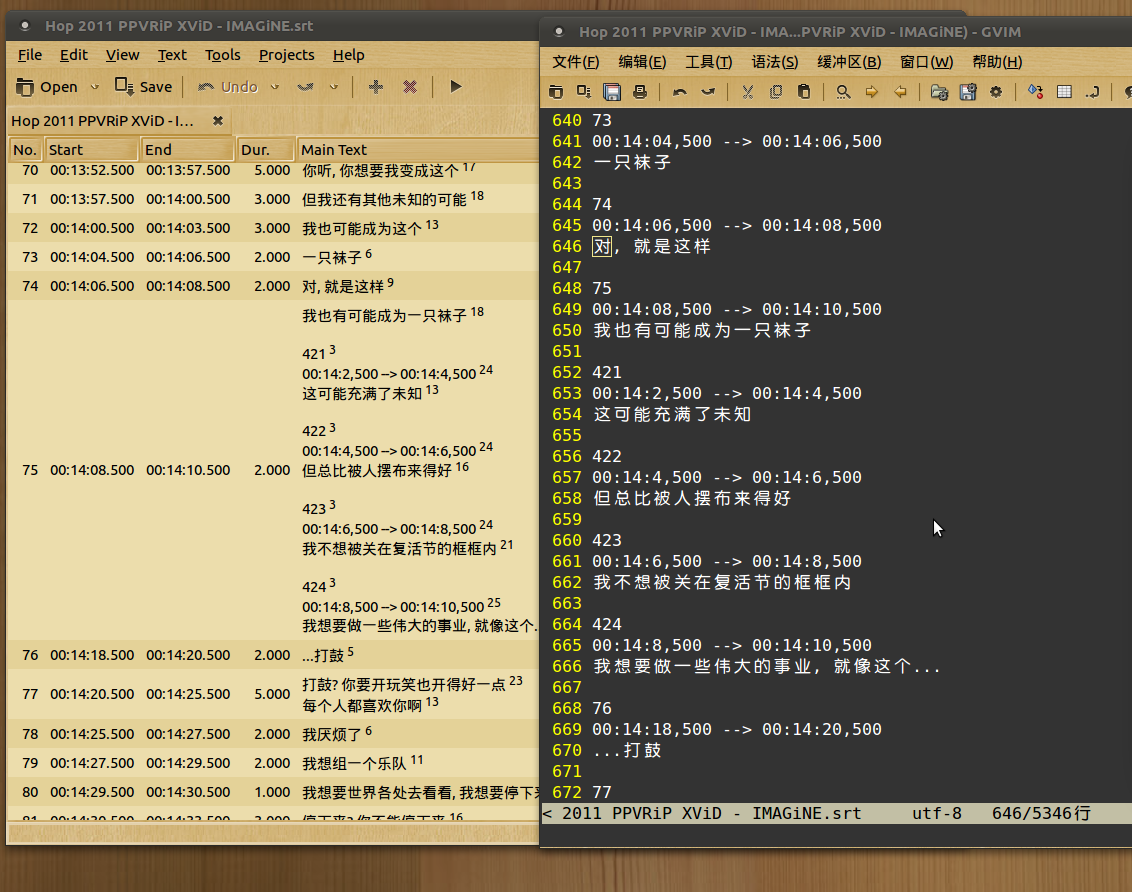The height and width of the screenshot is (892, 1132).
Task: Click the Save button in the subtitle editor
Action: click(x=144, y=87)
